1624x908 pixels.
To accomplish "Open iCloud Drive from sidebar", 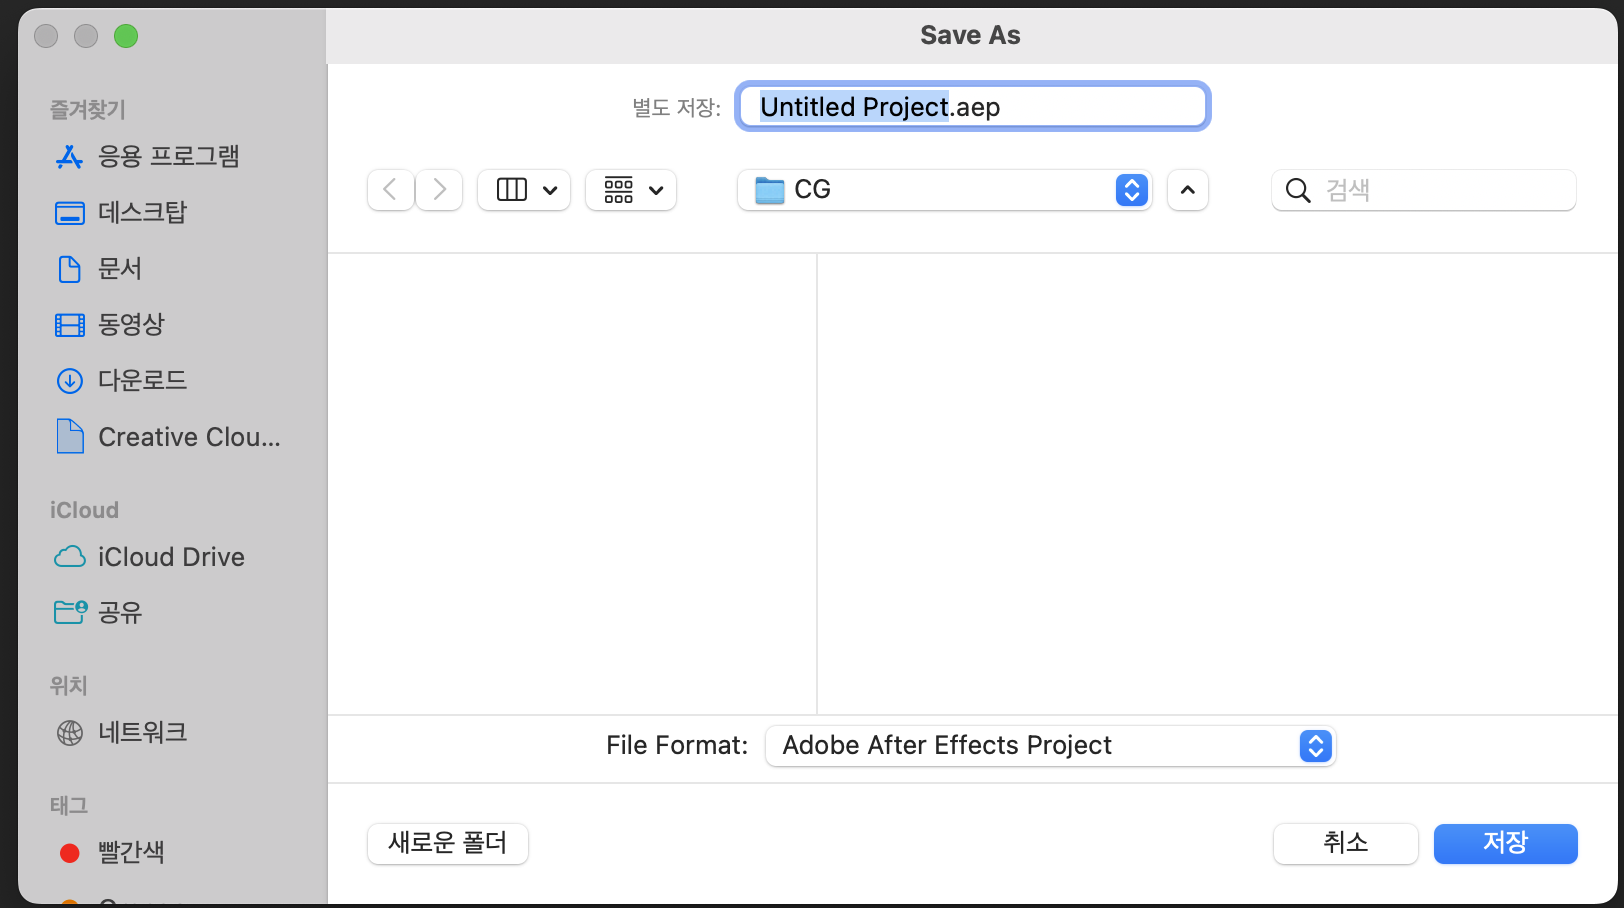I will pyautogui.click(x=171, y=557).
